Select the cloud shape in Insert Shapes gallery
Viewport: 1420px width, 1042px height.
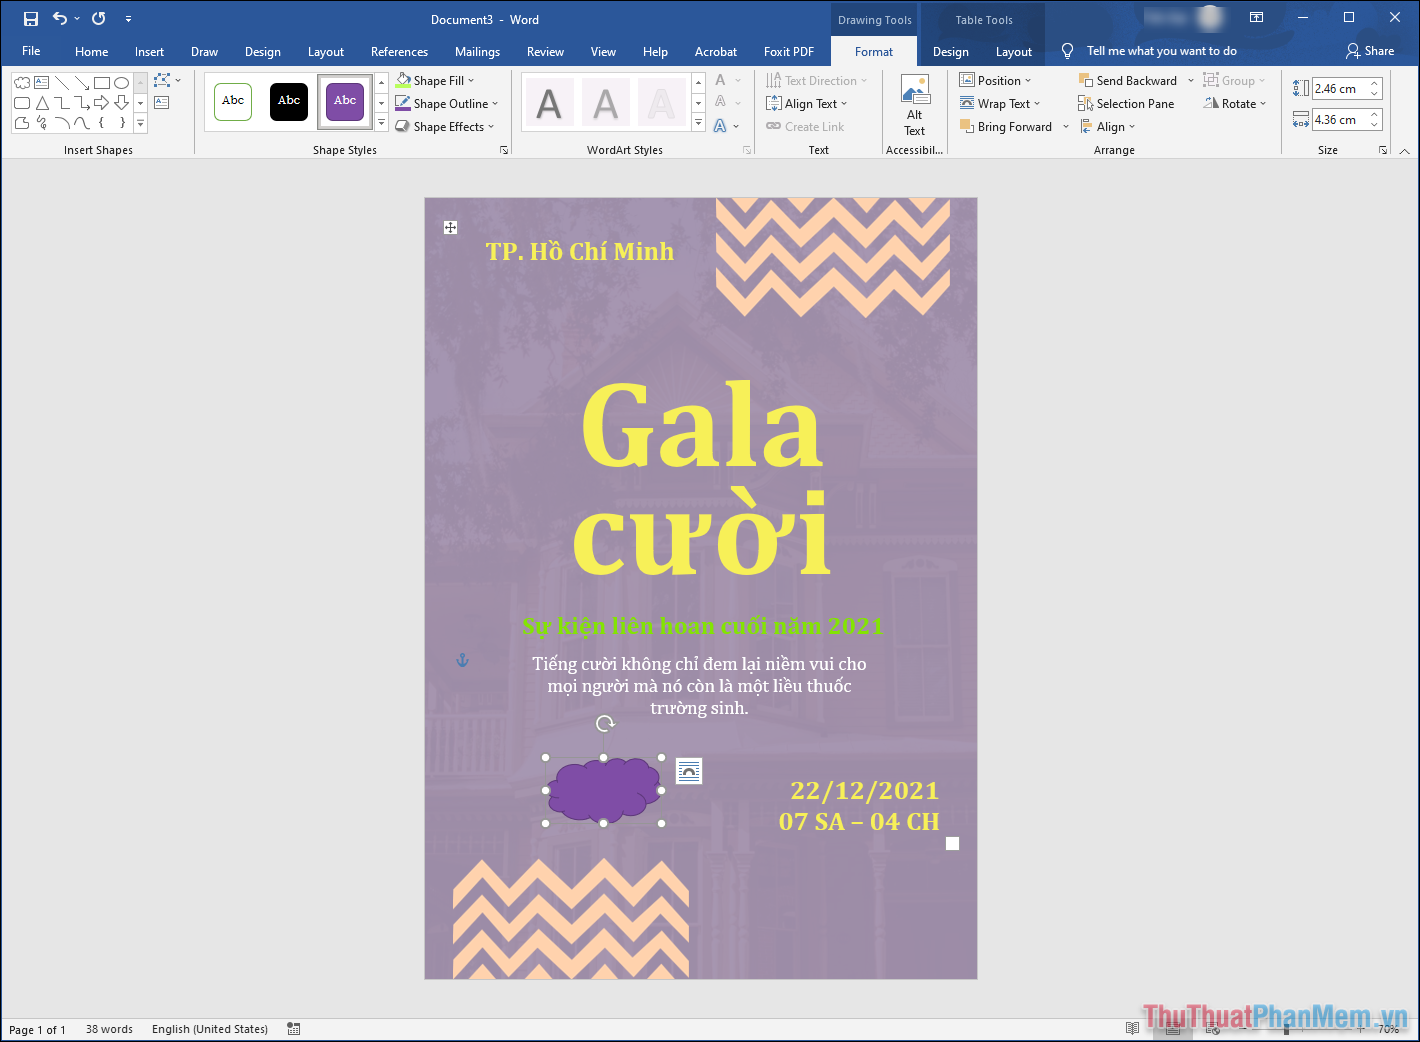pyautogui.click(x=22, y=83)
